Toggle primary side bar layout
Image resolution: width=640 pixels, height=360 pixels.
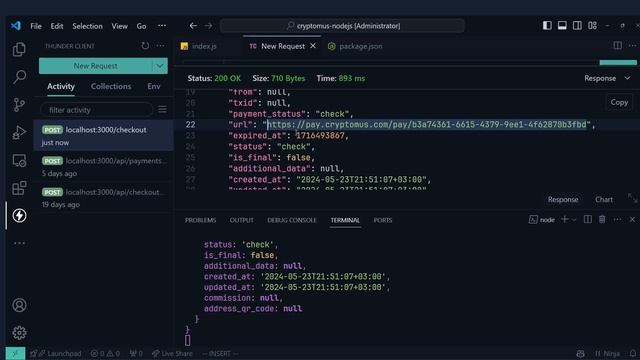tap(547, 26)
